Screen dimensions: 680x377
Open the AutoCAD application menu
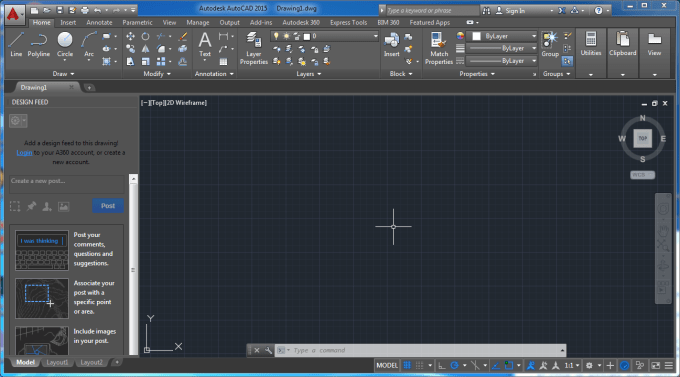(14, 14)
